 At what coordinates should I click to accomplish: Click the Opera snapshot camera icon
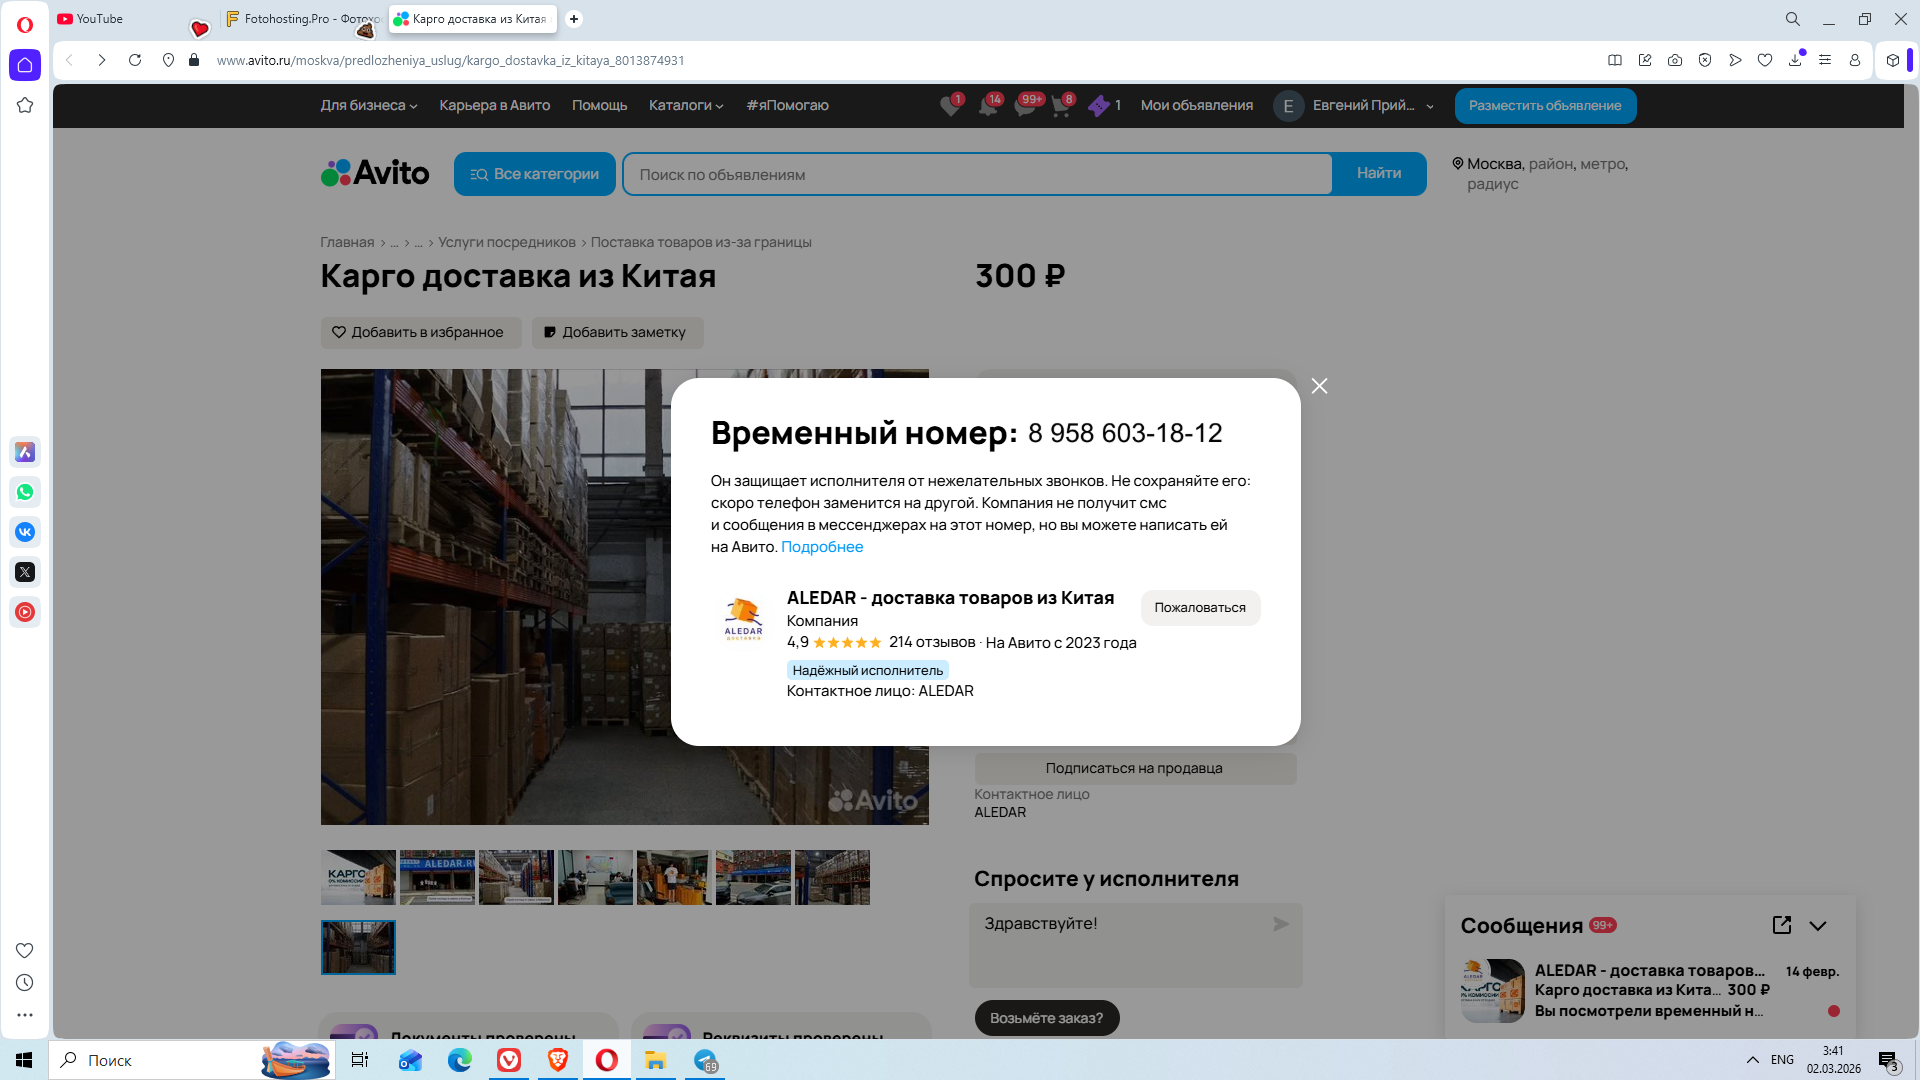pos(1675,61)
